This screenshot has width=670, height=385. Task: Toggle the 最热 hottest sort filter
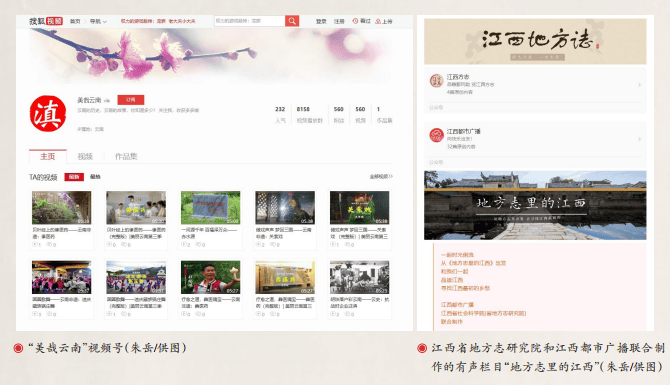tap(95, 177)
